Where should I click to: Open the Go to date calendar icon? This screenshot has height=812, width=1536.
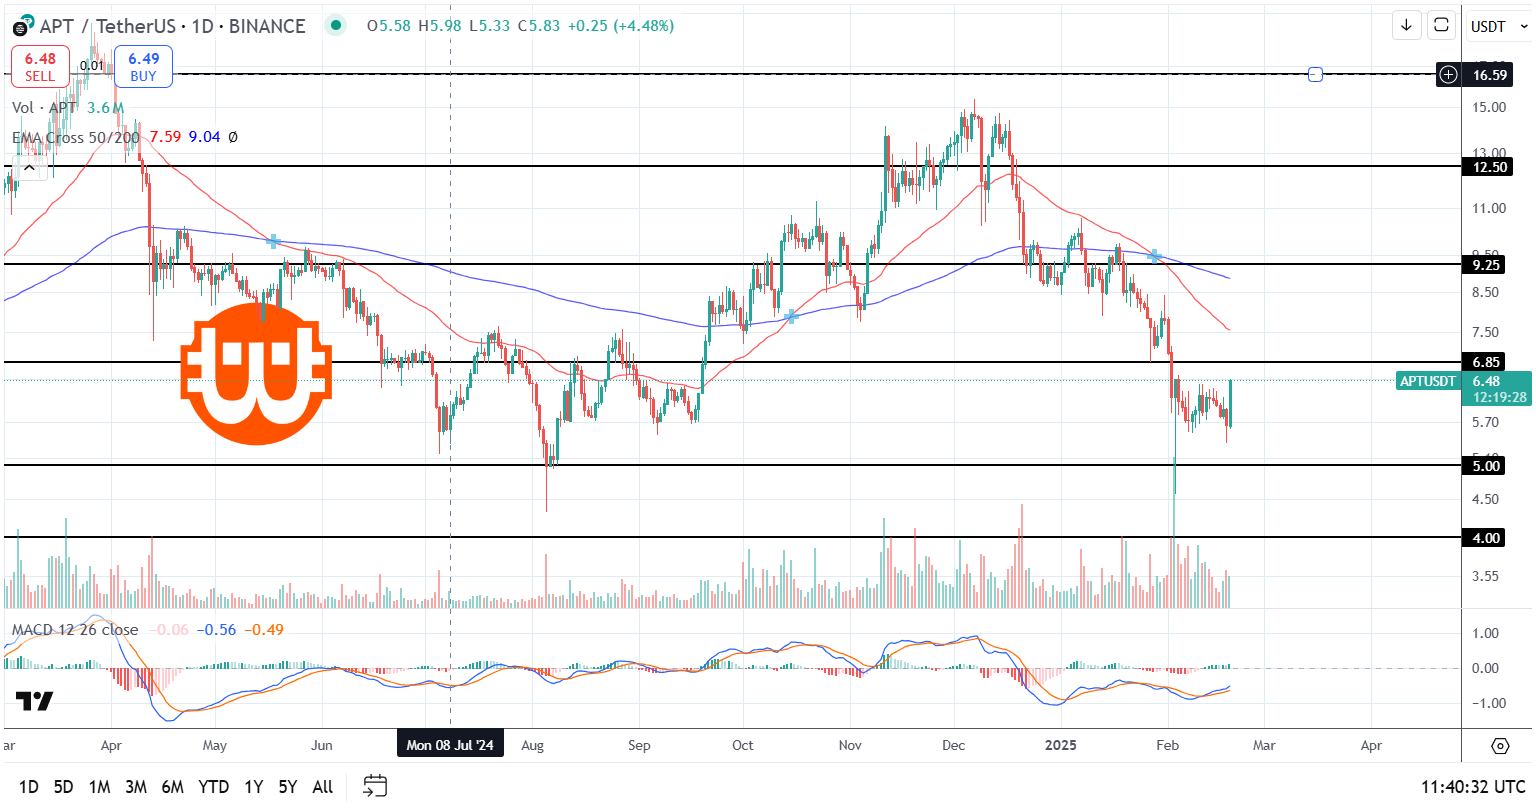click(375, 786)
